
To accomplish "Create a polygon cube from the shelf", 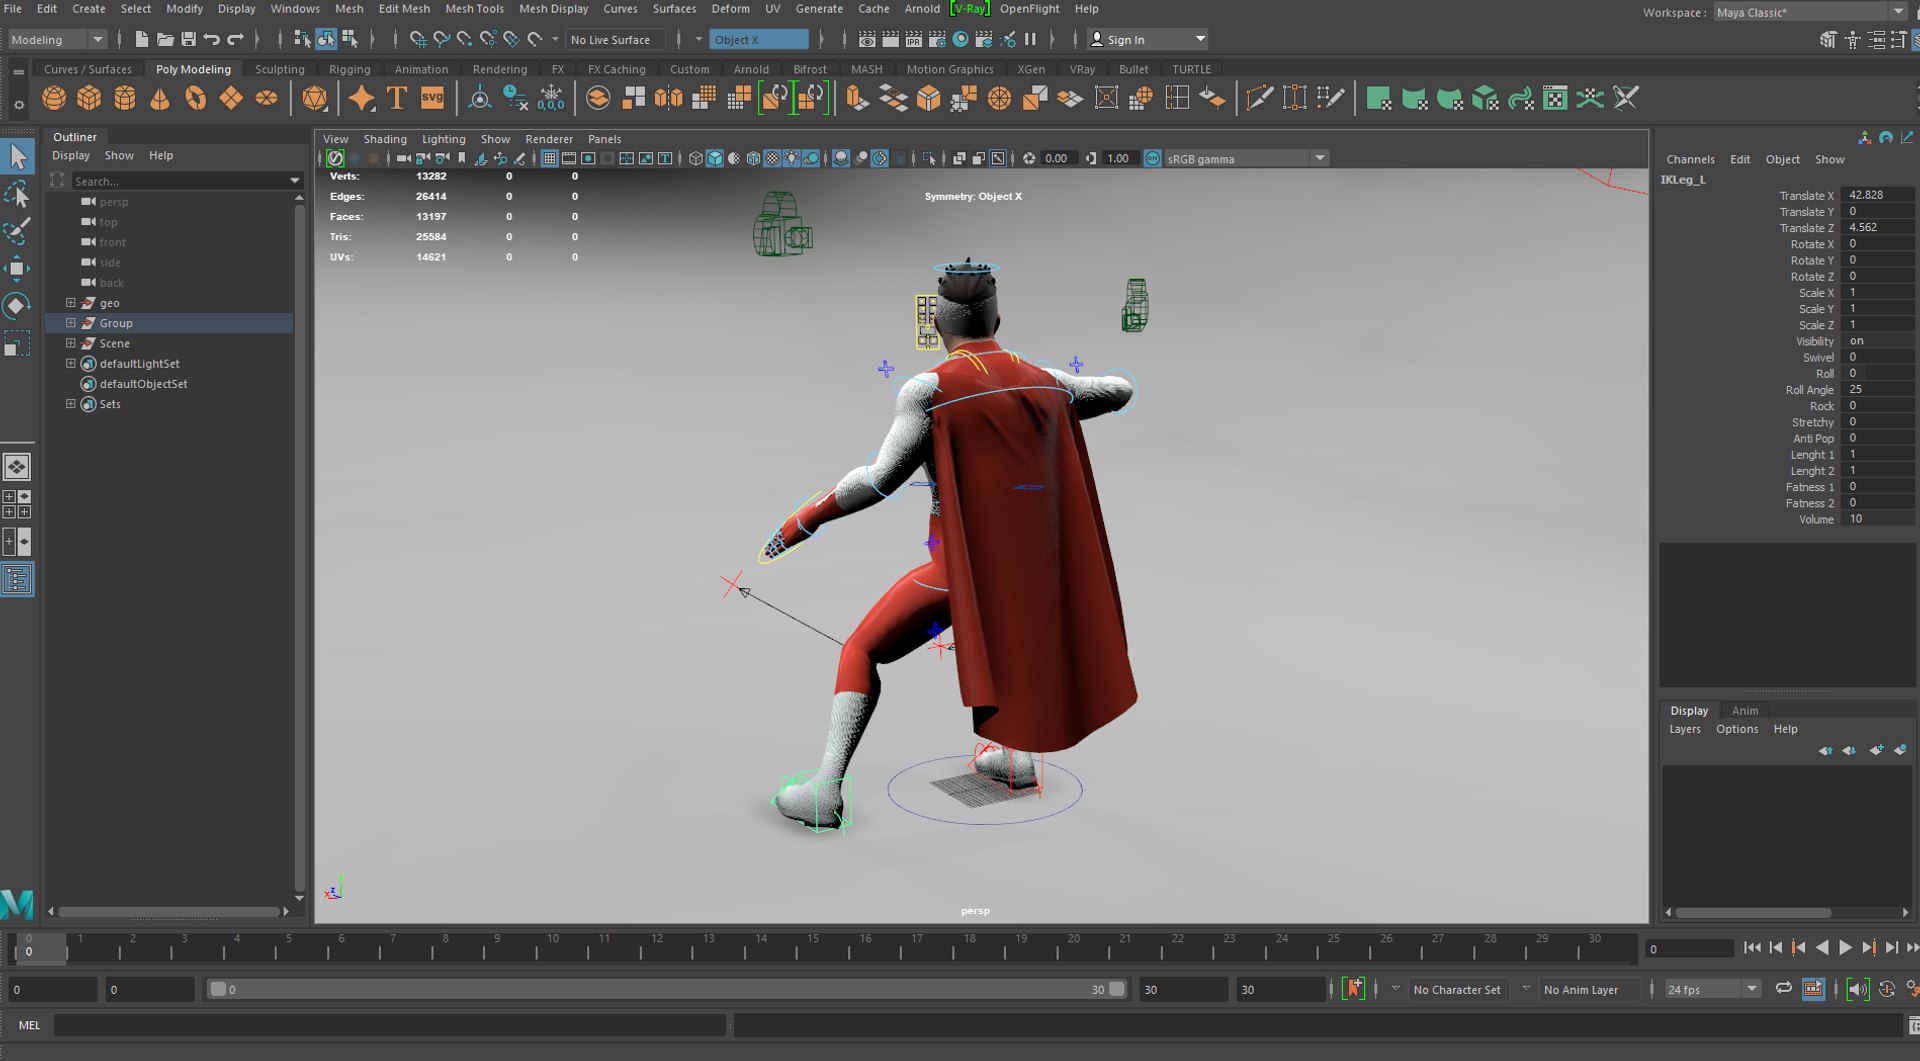I will pos(89,99).
